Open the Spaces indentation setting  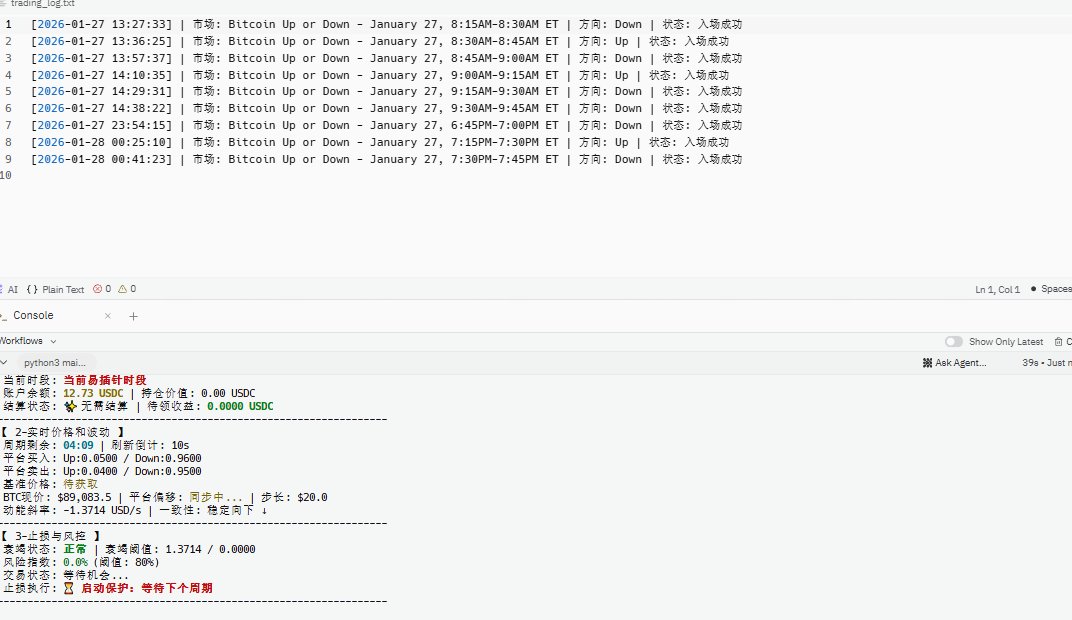pyautogui.click(x=1051, y=289)
